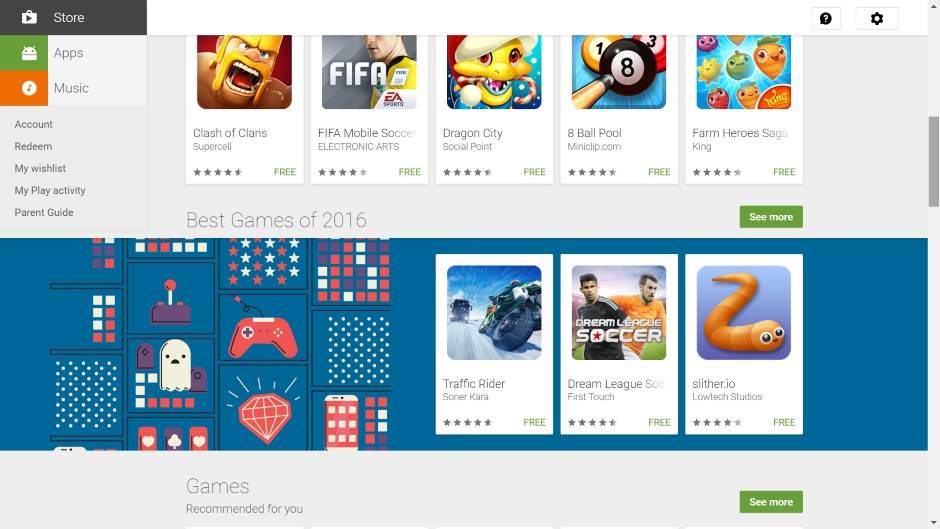940x529 pixels.
Task: Open My wishlist from sidebar
Action: tap(40, 169)
